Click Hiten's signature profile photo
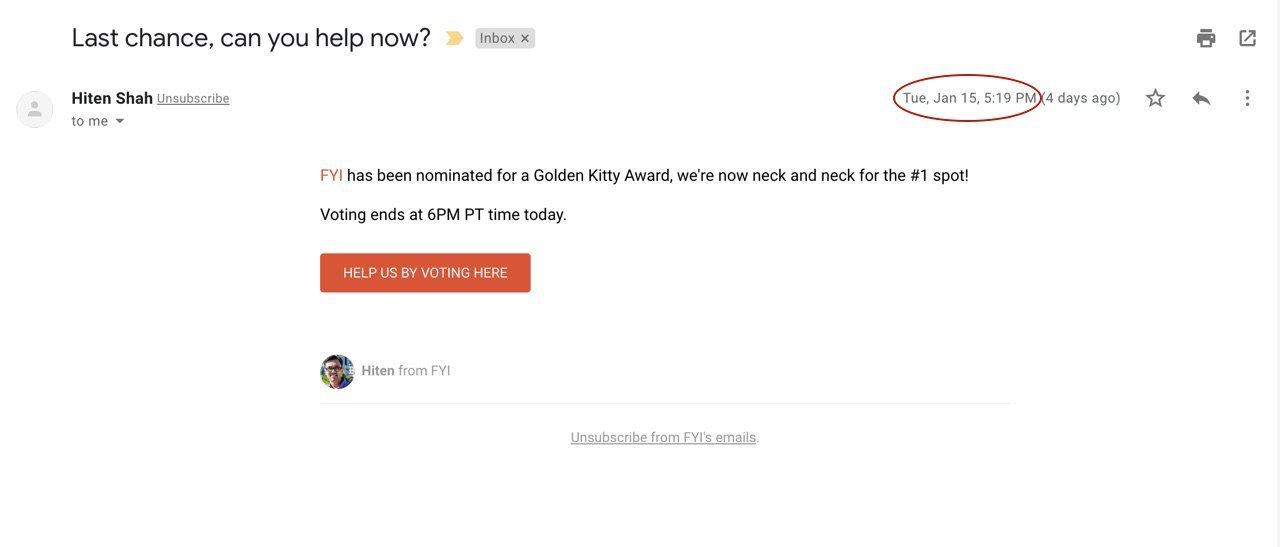 (337, 371)
